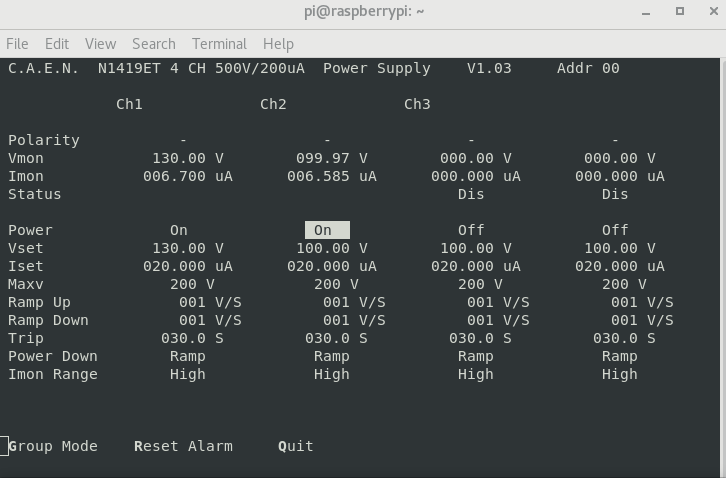This screenshot has width=726, height=478.
Task: Click Ch2 Iset 020.000 uA field
Action: click(x=332, y=266)
